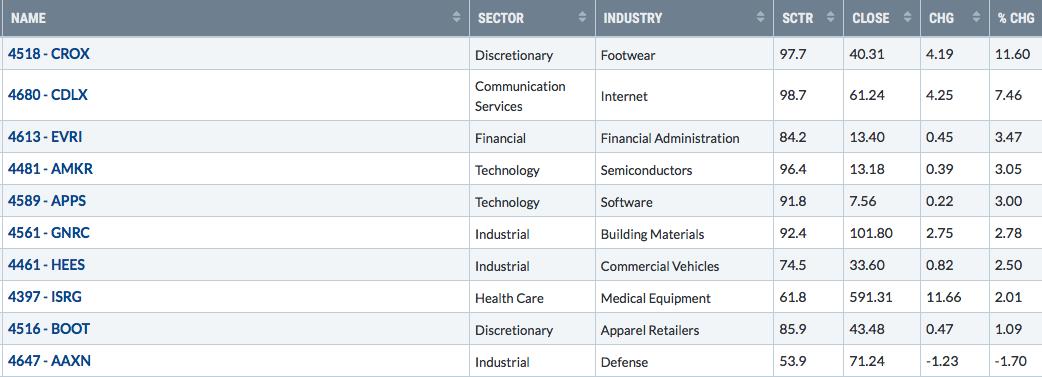This screenshot has width=1042, height=377.
Task: Click CHG column sort arrows icon
Action: click(976, 18)
